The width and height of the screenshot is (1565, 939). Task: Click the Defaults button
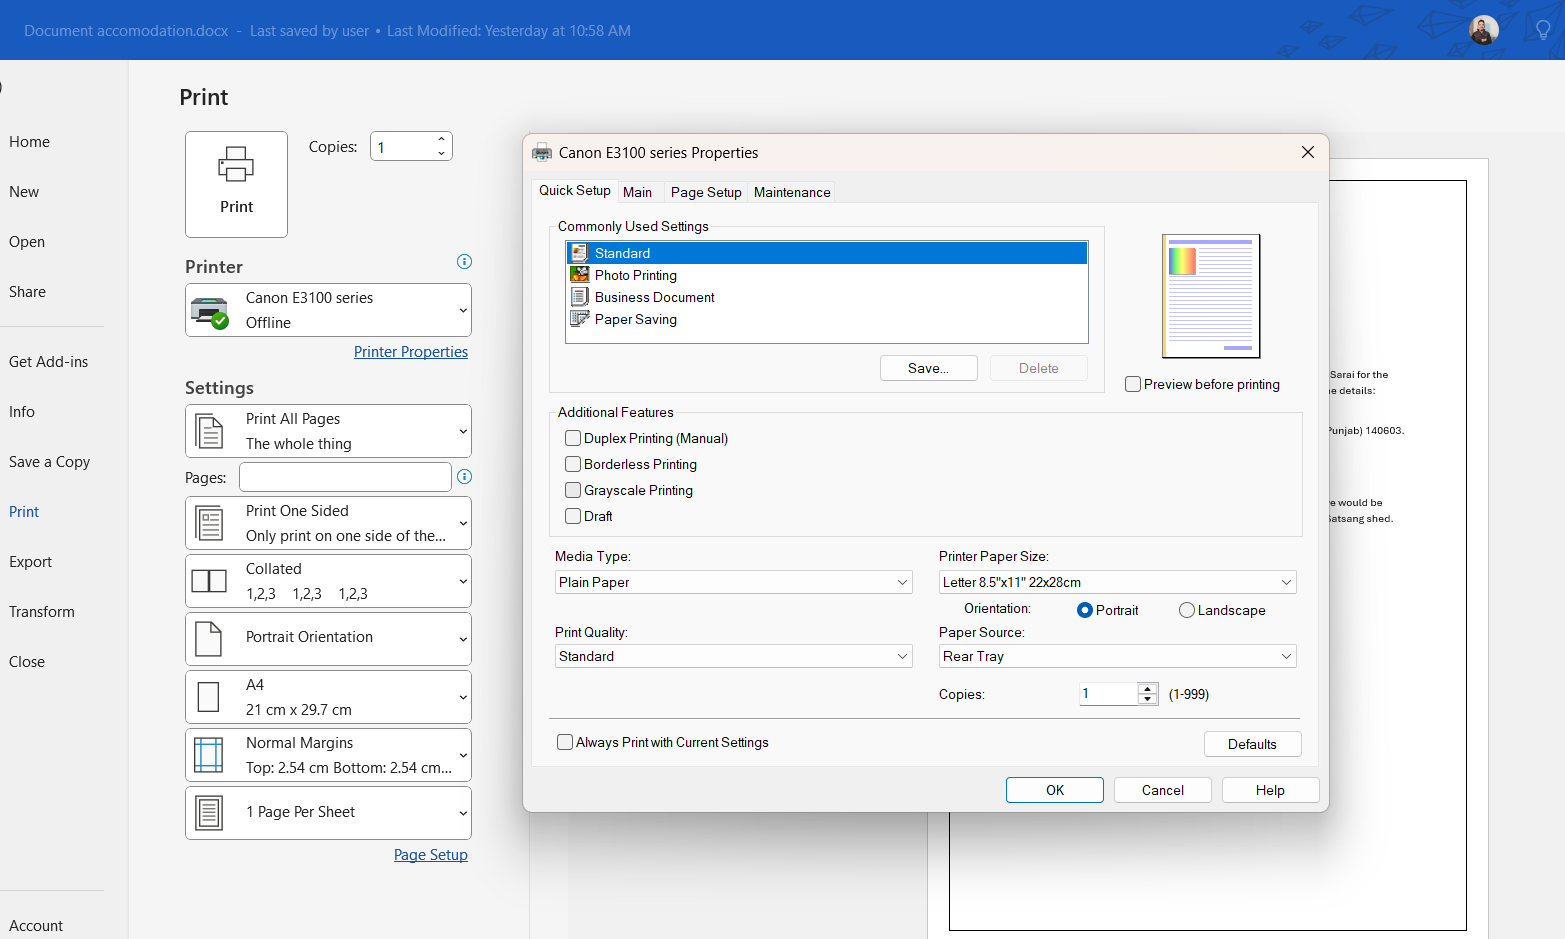click(1252, 743)
